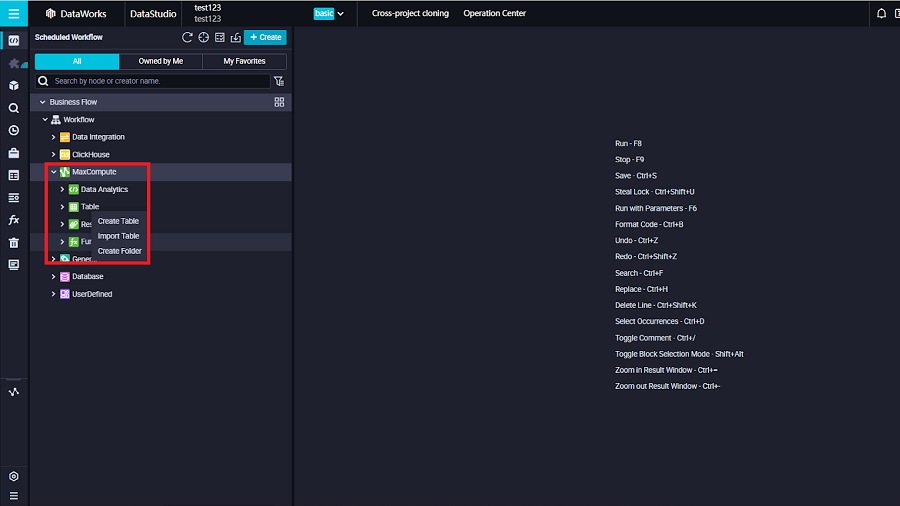Select Import Table in the context menu

tap(118, 236)
